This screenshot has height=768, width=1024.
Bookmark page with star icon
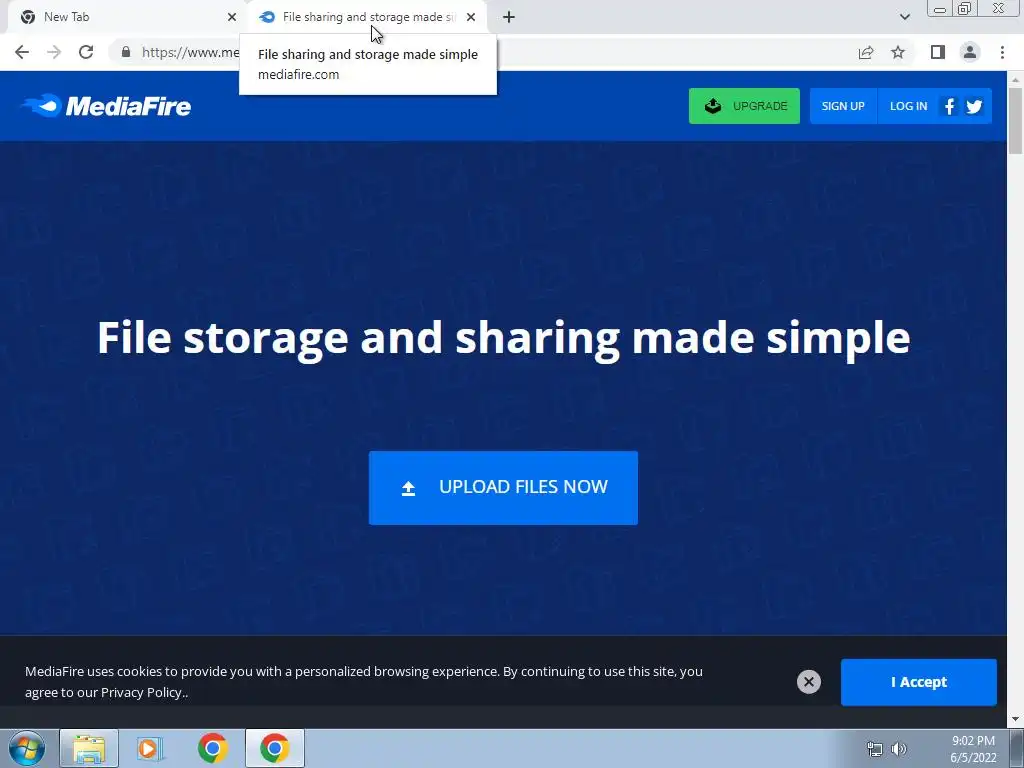point(898,52)
